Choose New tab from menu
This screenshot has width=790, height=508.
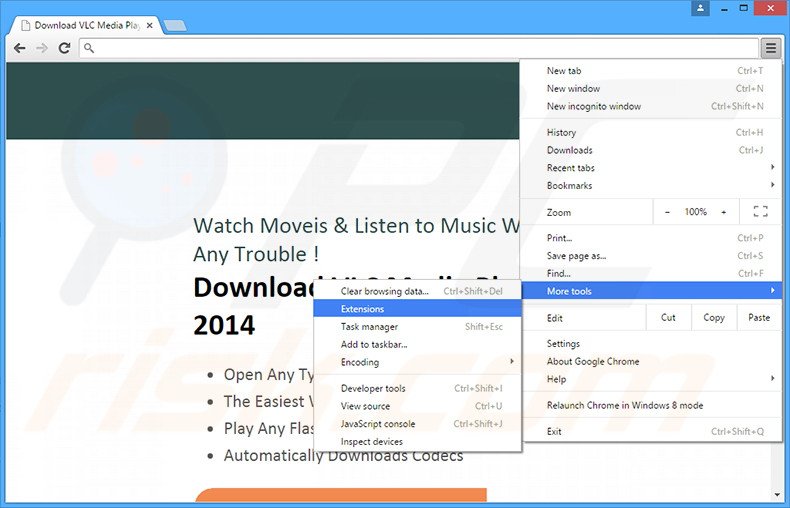650,71
